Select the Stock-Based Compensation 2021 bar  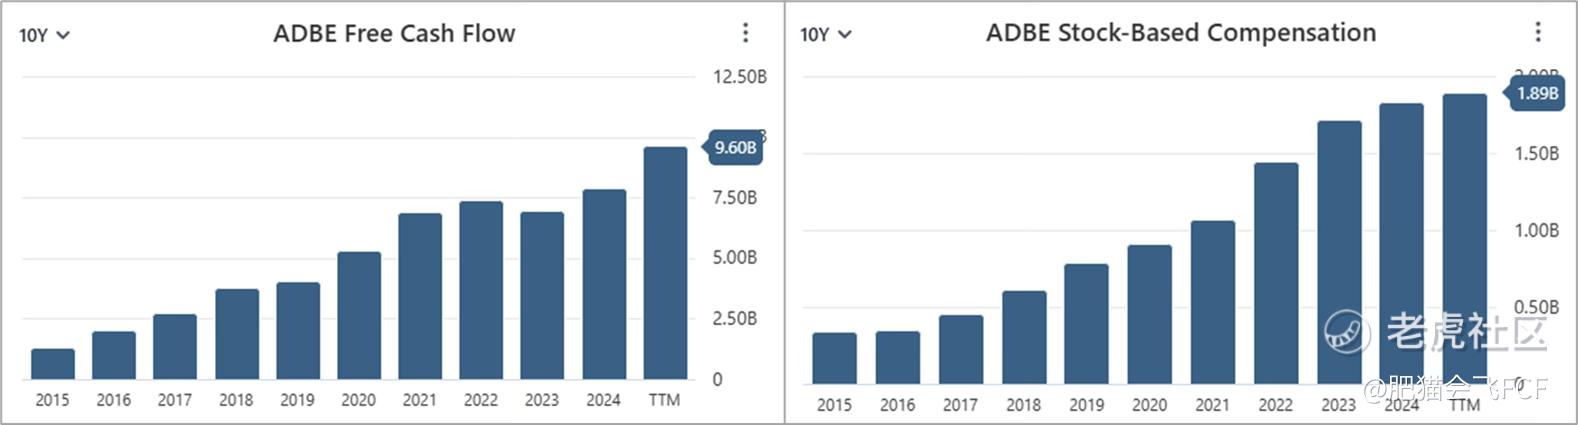point(1213,303)
